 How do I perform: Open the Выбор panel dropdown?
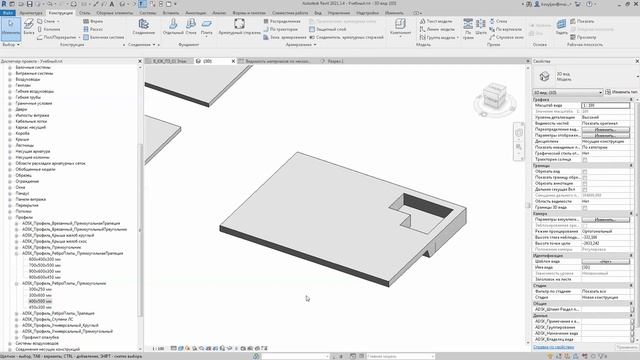[11, 44]
